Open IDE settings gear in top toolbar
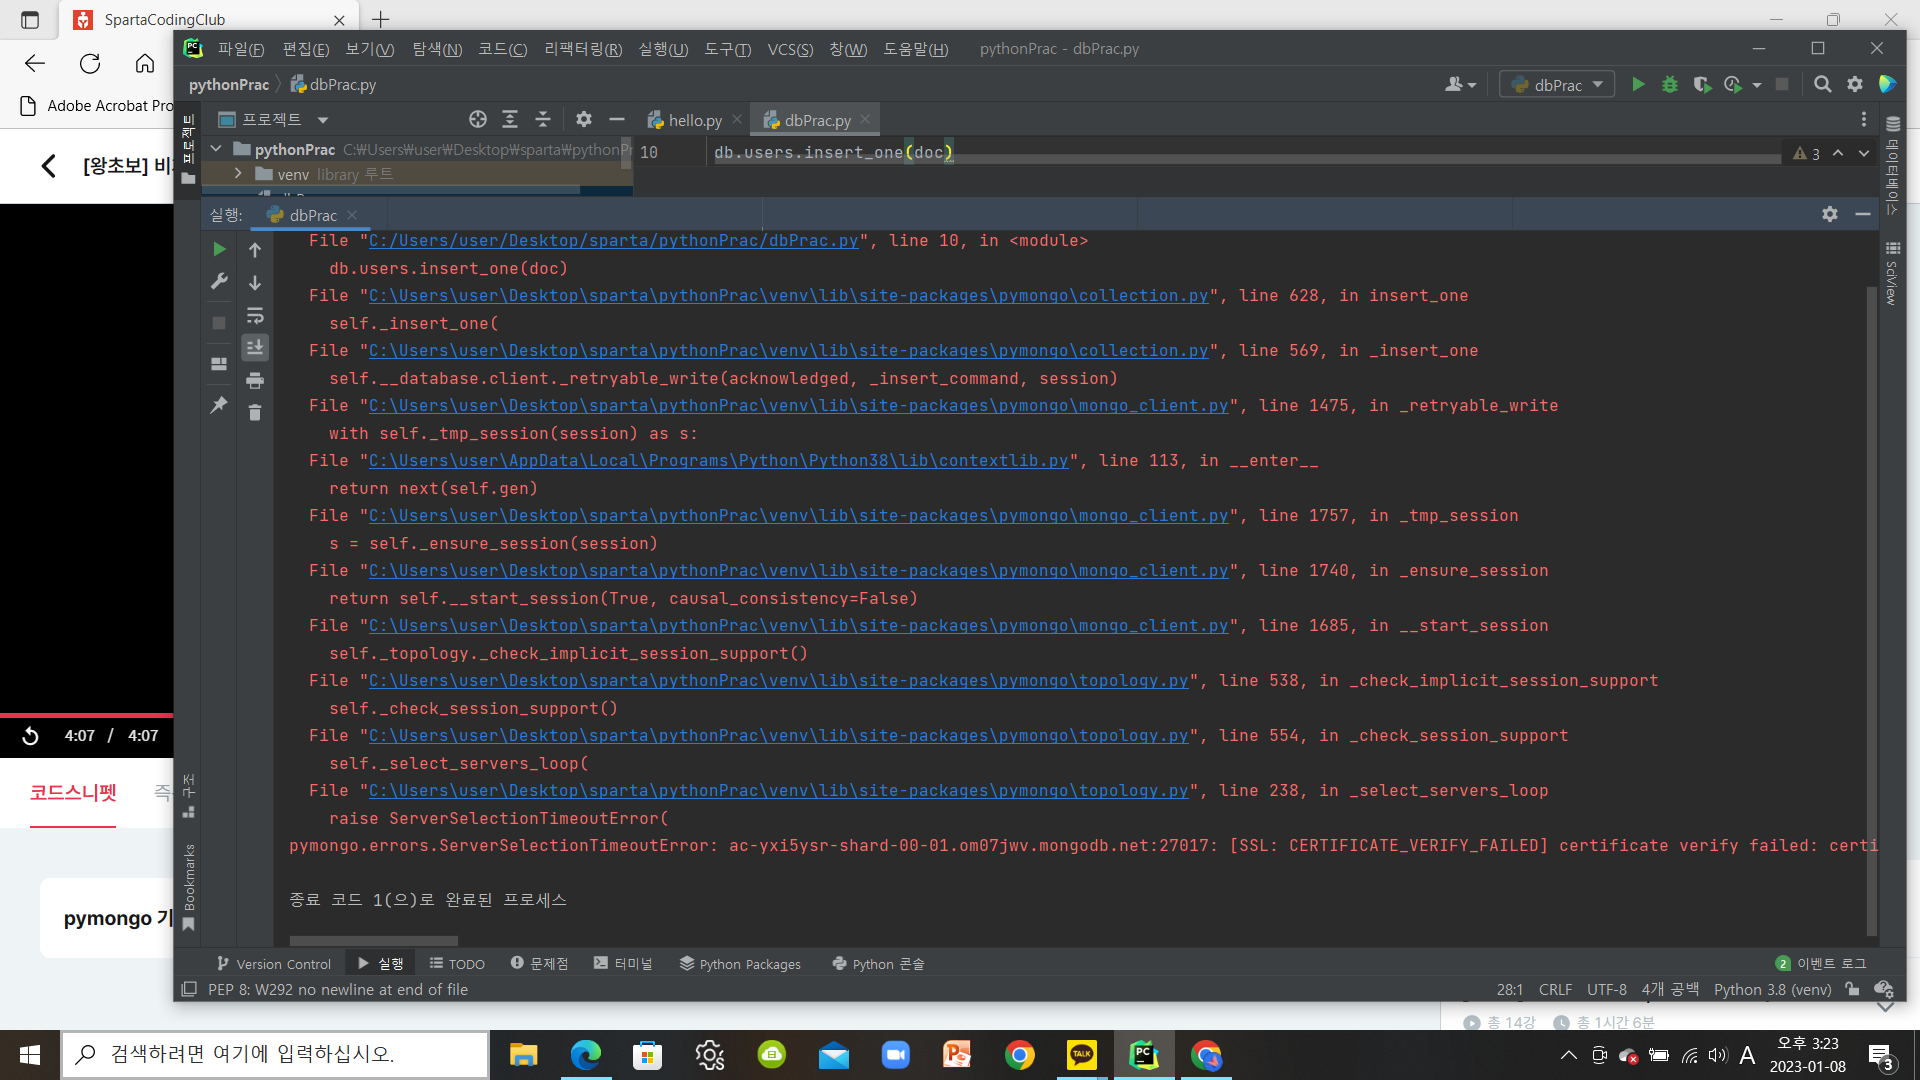The height and width of the screenshot is (1080, 1920). tap(1855, 85)
